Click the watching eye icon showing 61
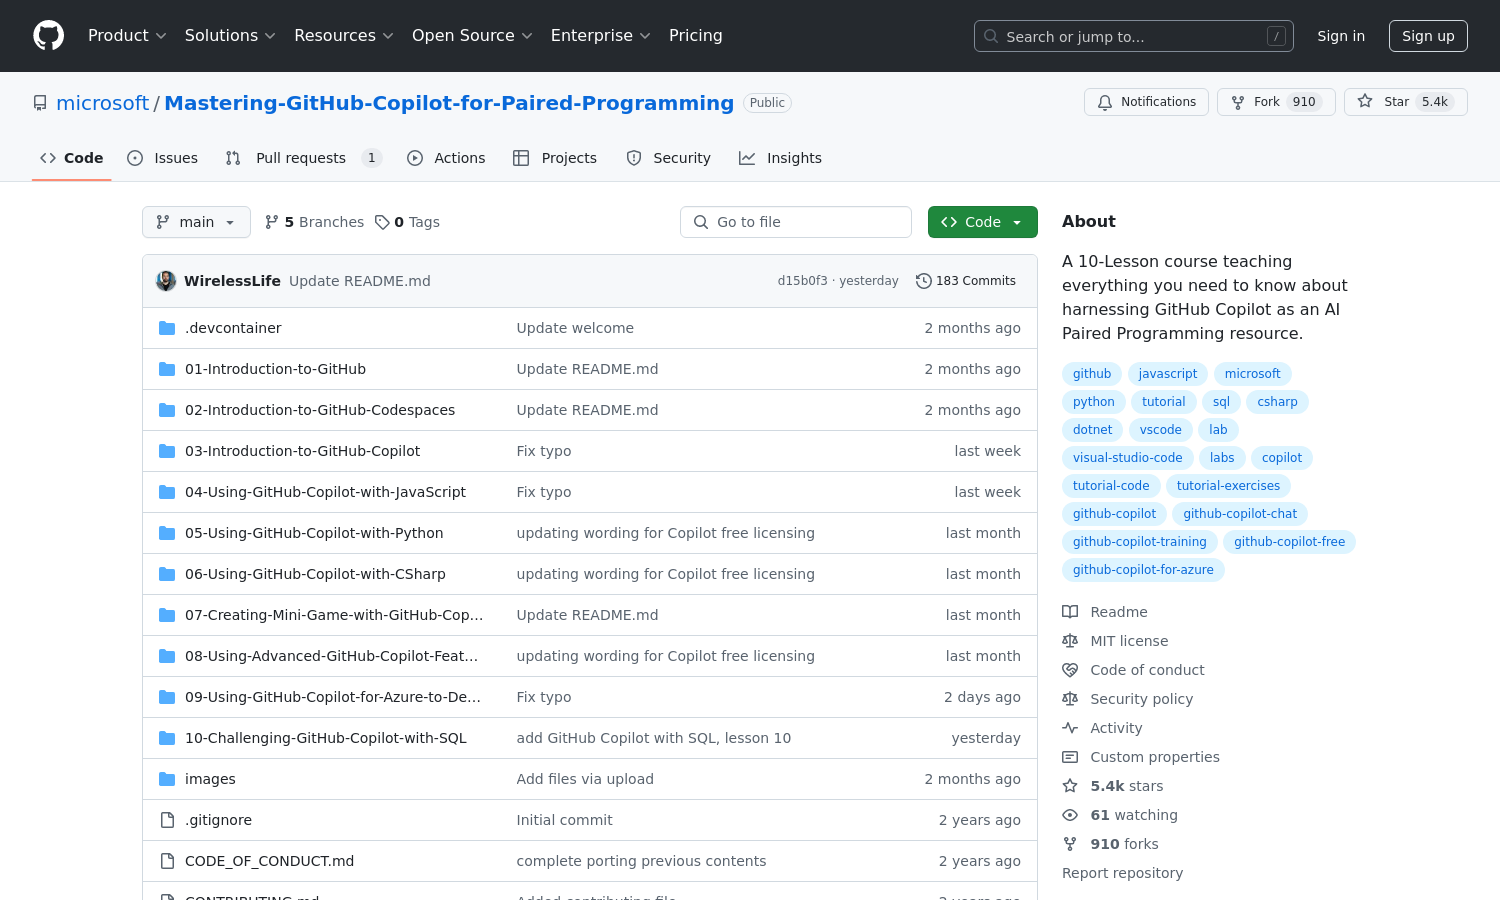This screenshot has height=900, width=1500. (1070, 815)
